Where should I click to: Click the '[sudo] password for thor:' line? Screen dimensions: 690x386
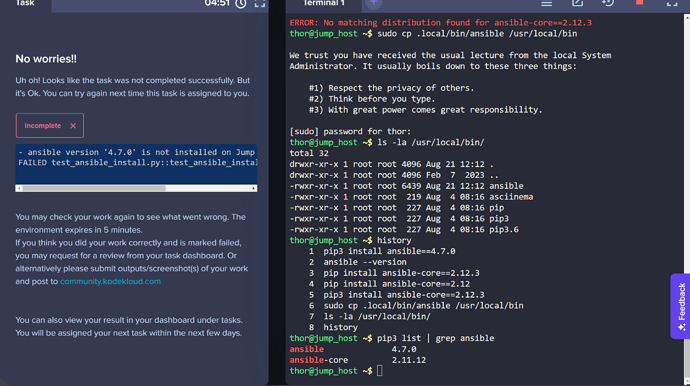(350, 132)
